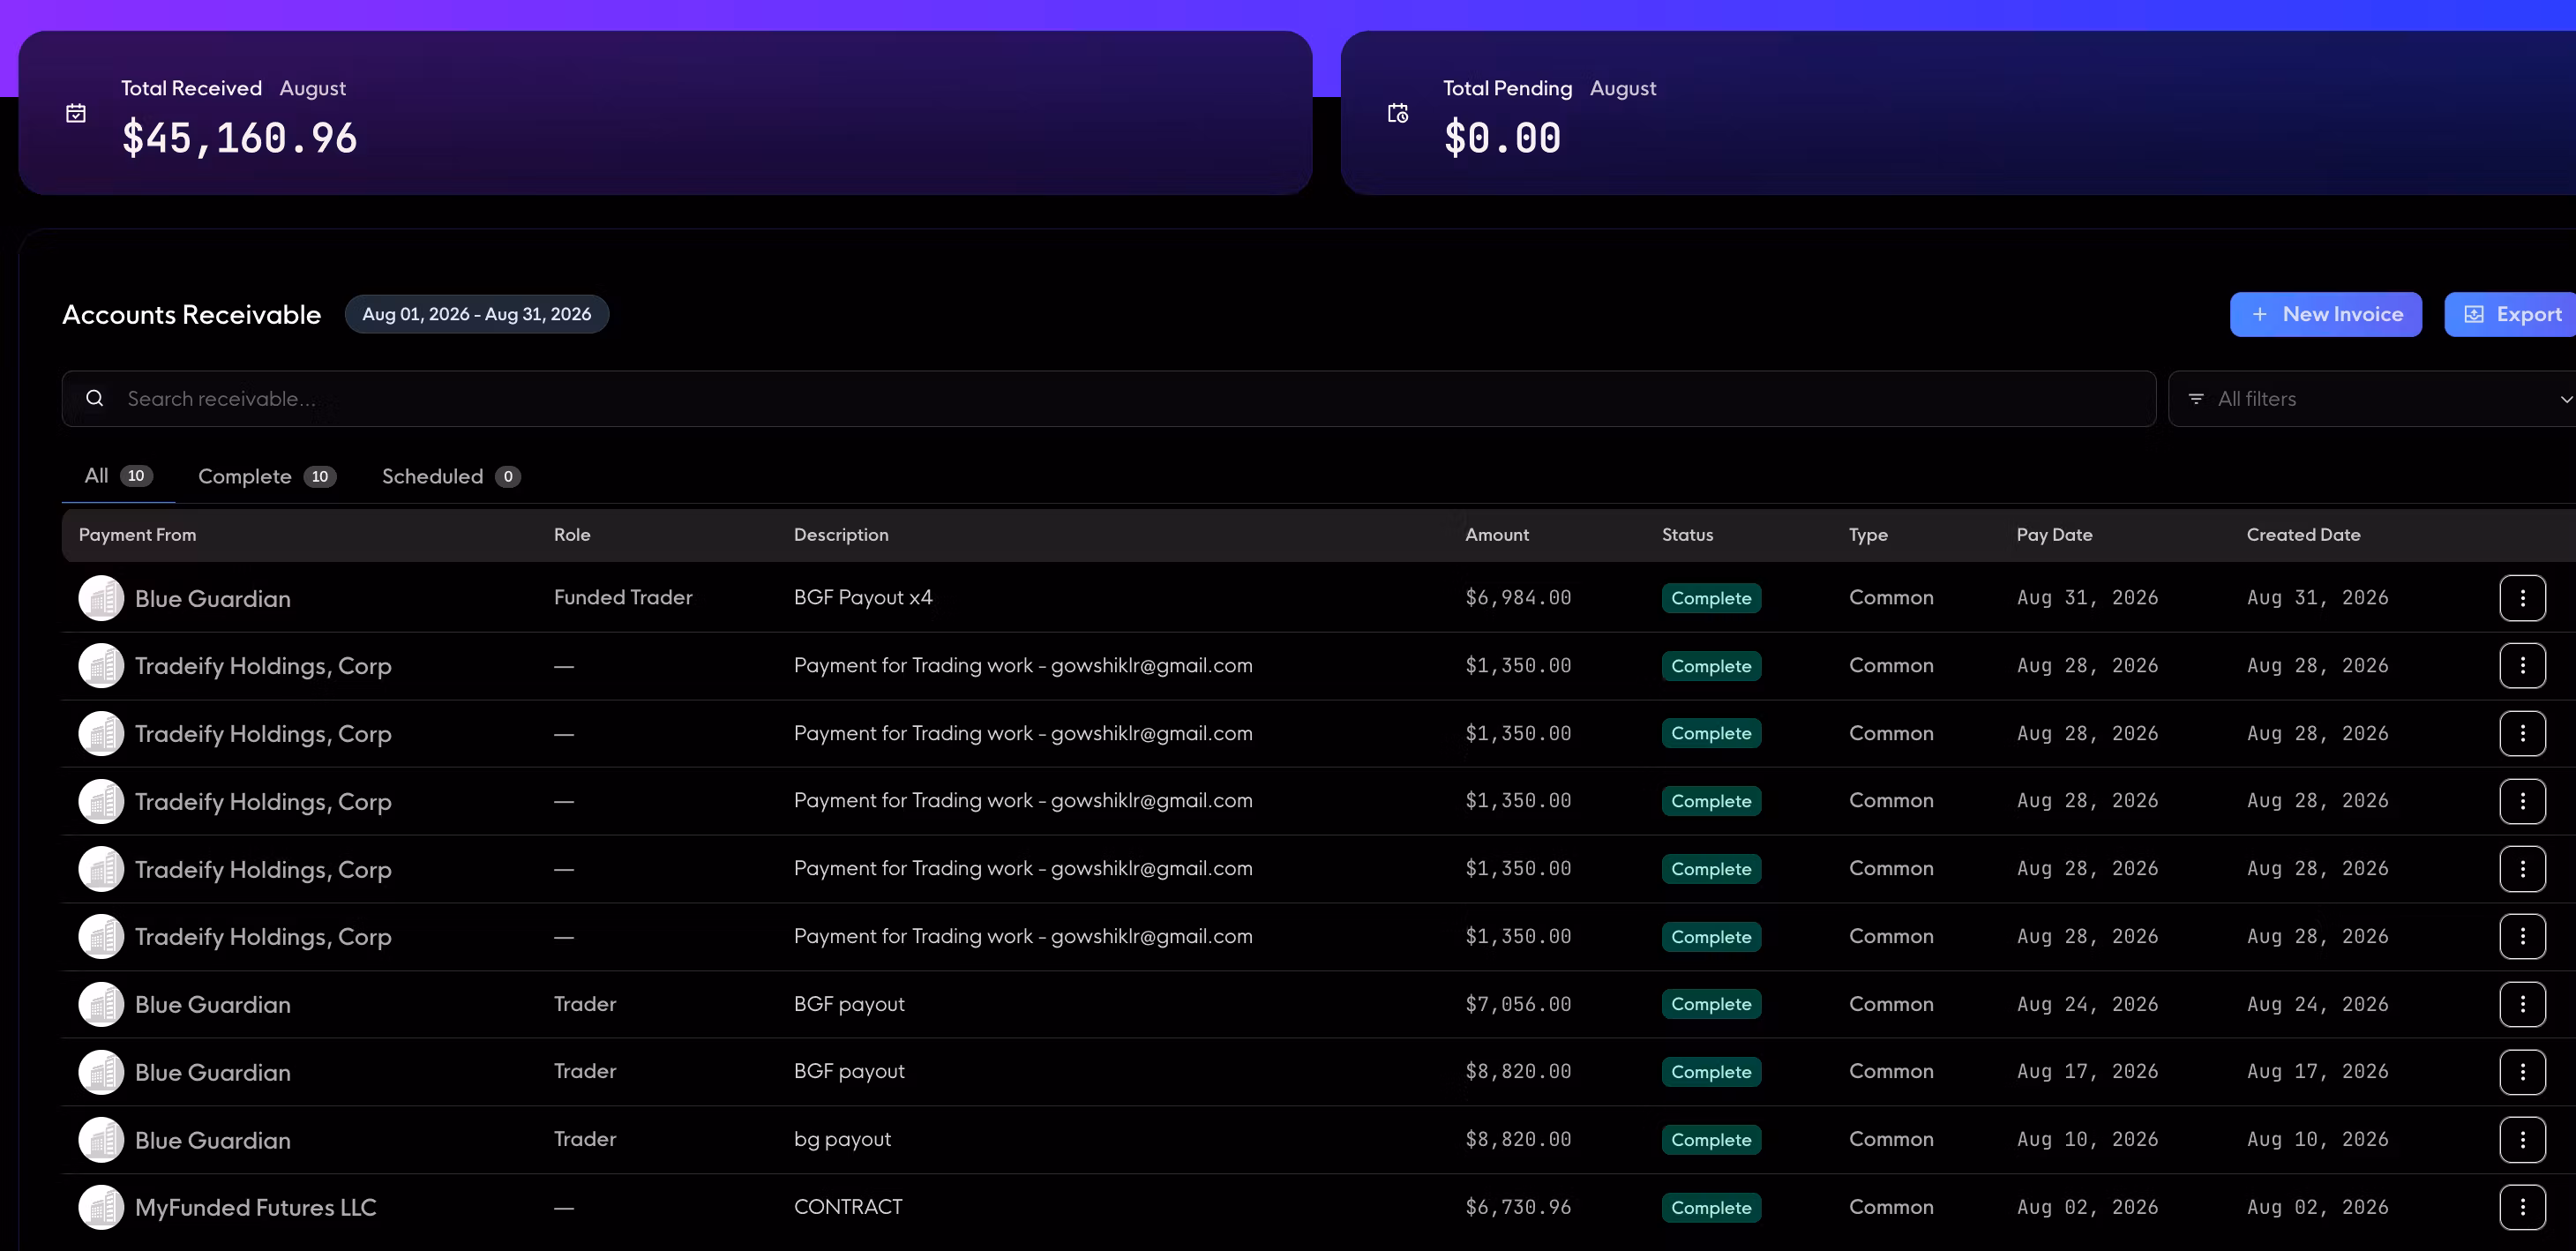2576x1251 pixels.
Task: Click the Status column header
Action: pyautogui.click(x=1687, y=535)
